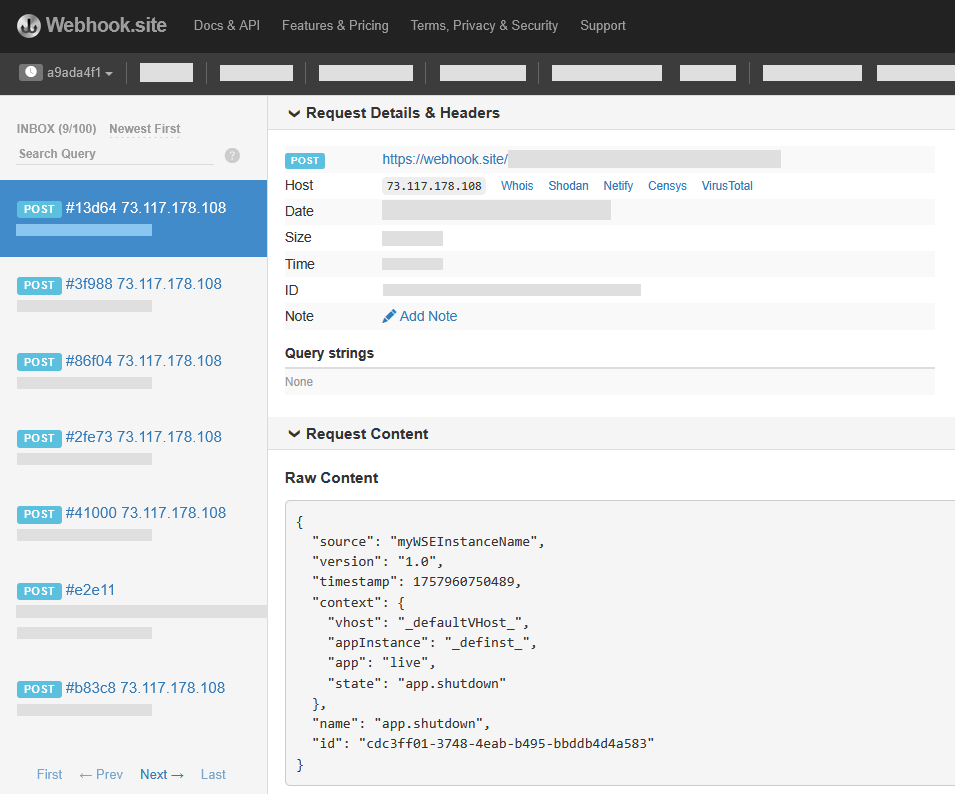Select request #41000 in inbox
The width and height of the screenshot is (955, 794).
tap(133, 523)
